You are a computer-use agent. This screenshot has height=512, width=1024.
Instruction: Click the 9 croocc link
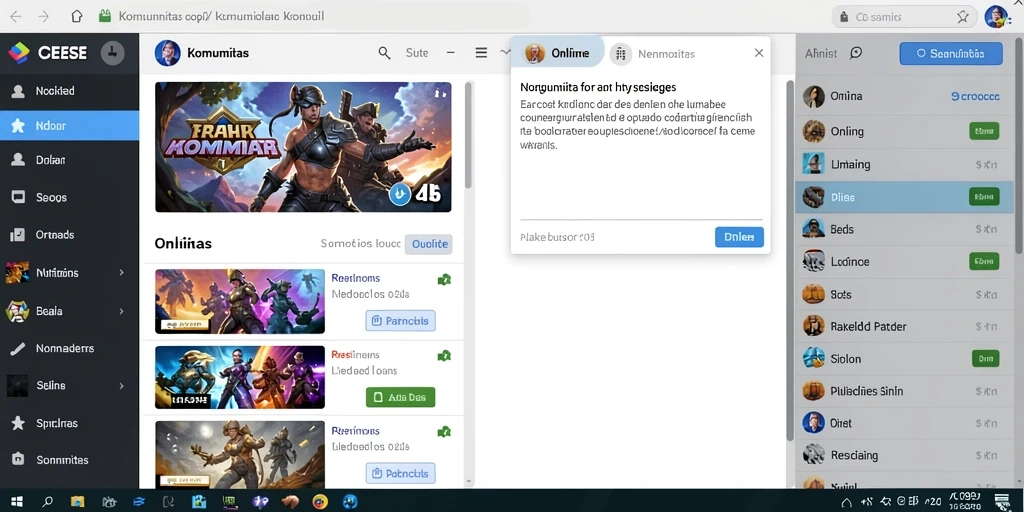pyautogui.click(x=975, y=96)
